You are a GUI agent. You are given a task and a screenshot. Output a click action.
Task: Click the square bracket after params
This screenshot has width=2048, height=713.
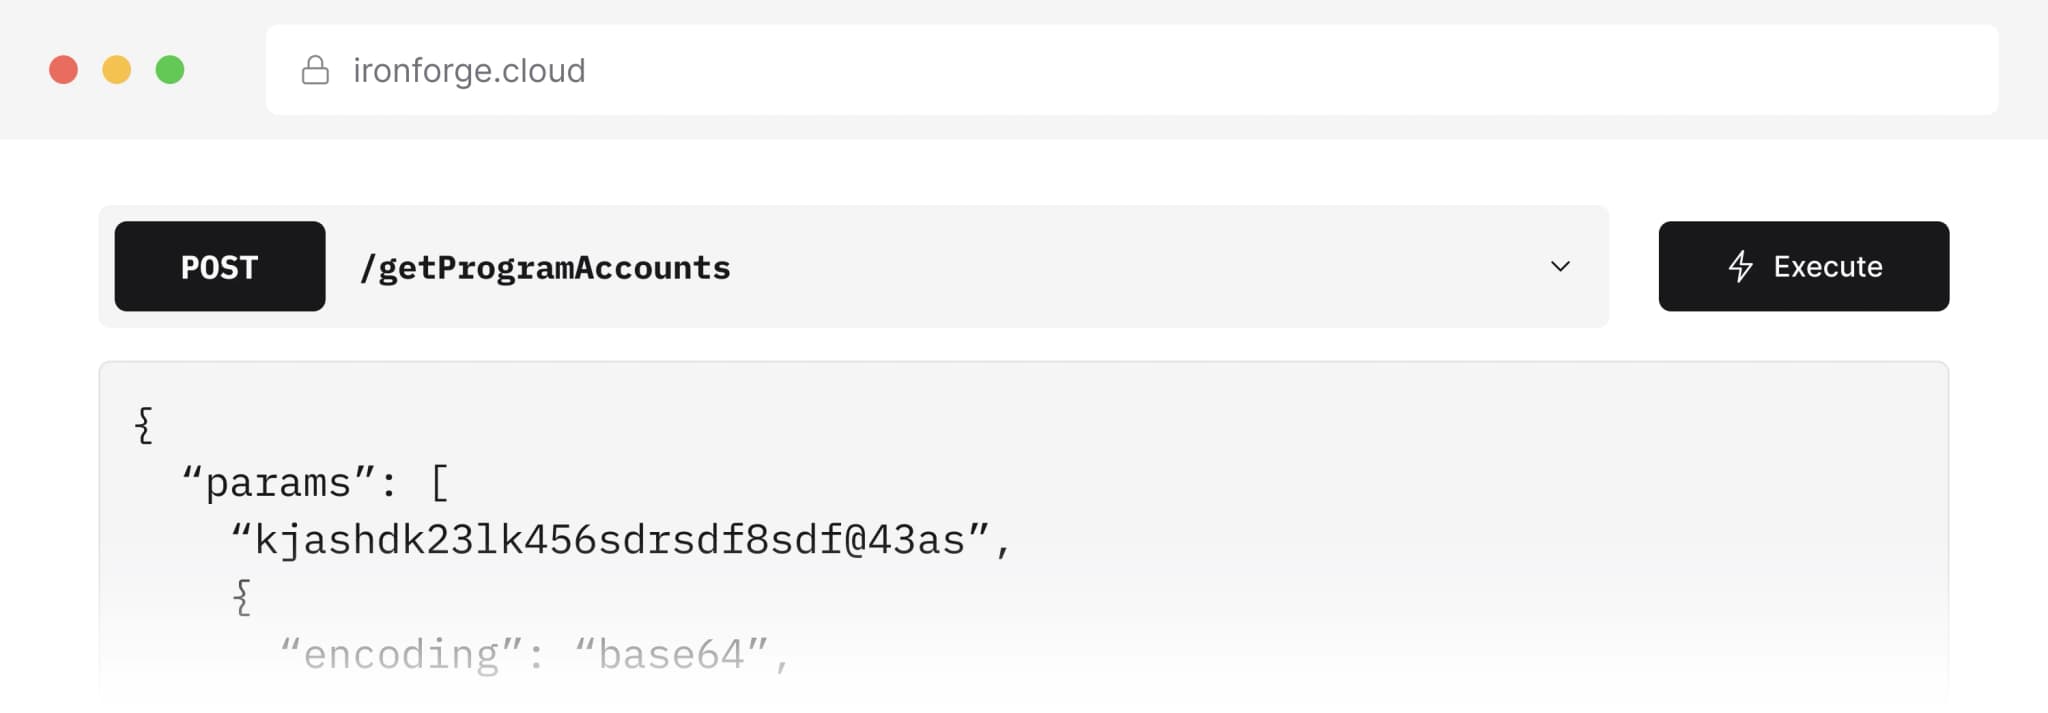[439, 483]
